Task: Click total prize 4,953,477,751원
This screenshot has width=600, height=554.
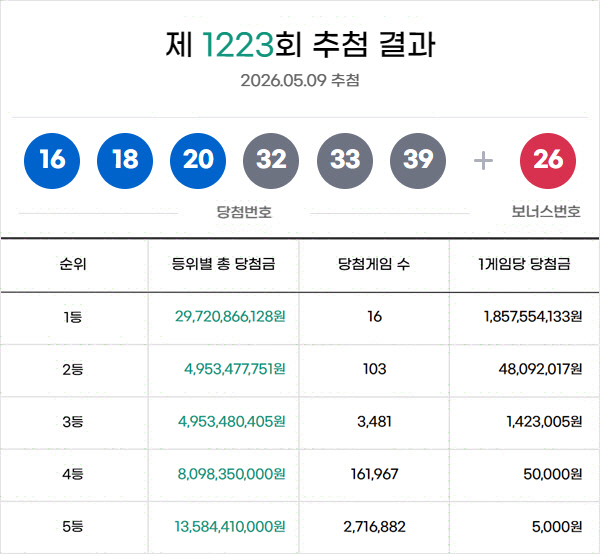Action: pos(235,369)
